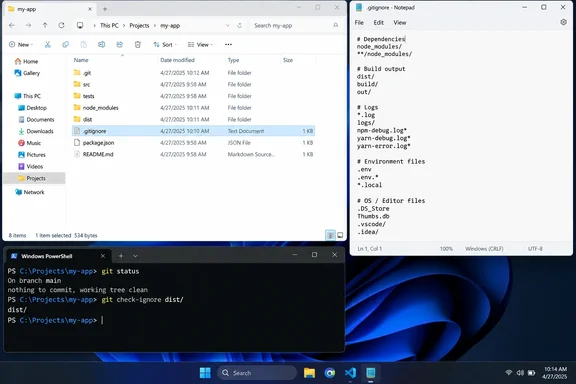Sort by the Type column header
576x384 pixels.
pyautogui.click(x=233, y=60)
